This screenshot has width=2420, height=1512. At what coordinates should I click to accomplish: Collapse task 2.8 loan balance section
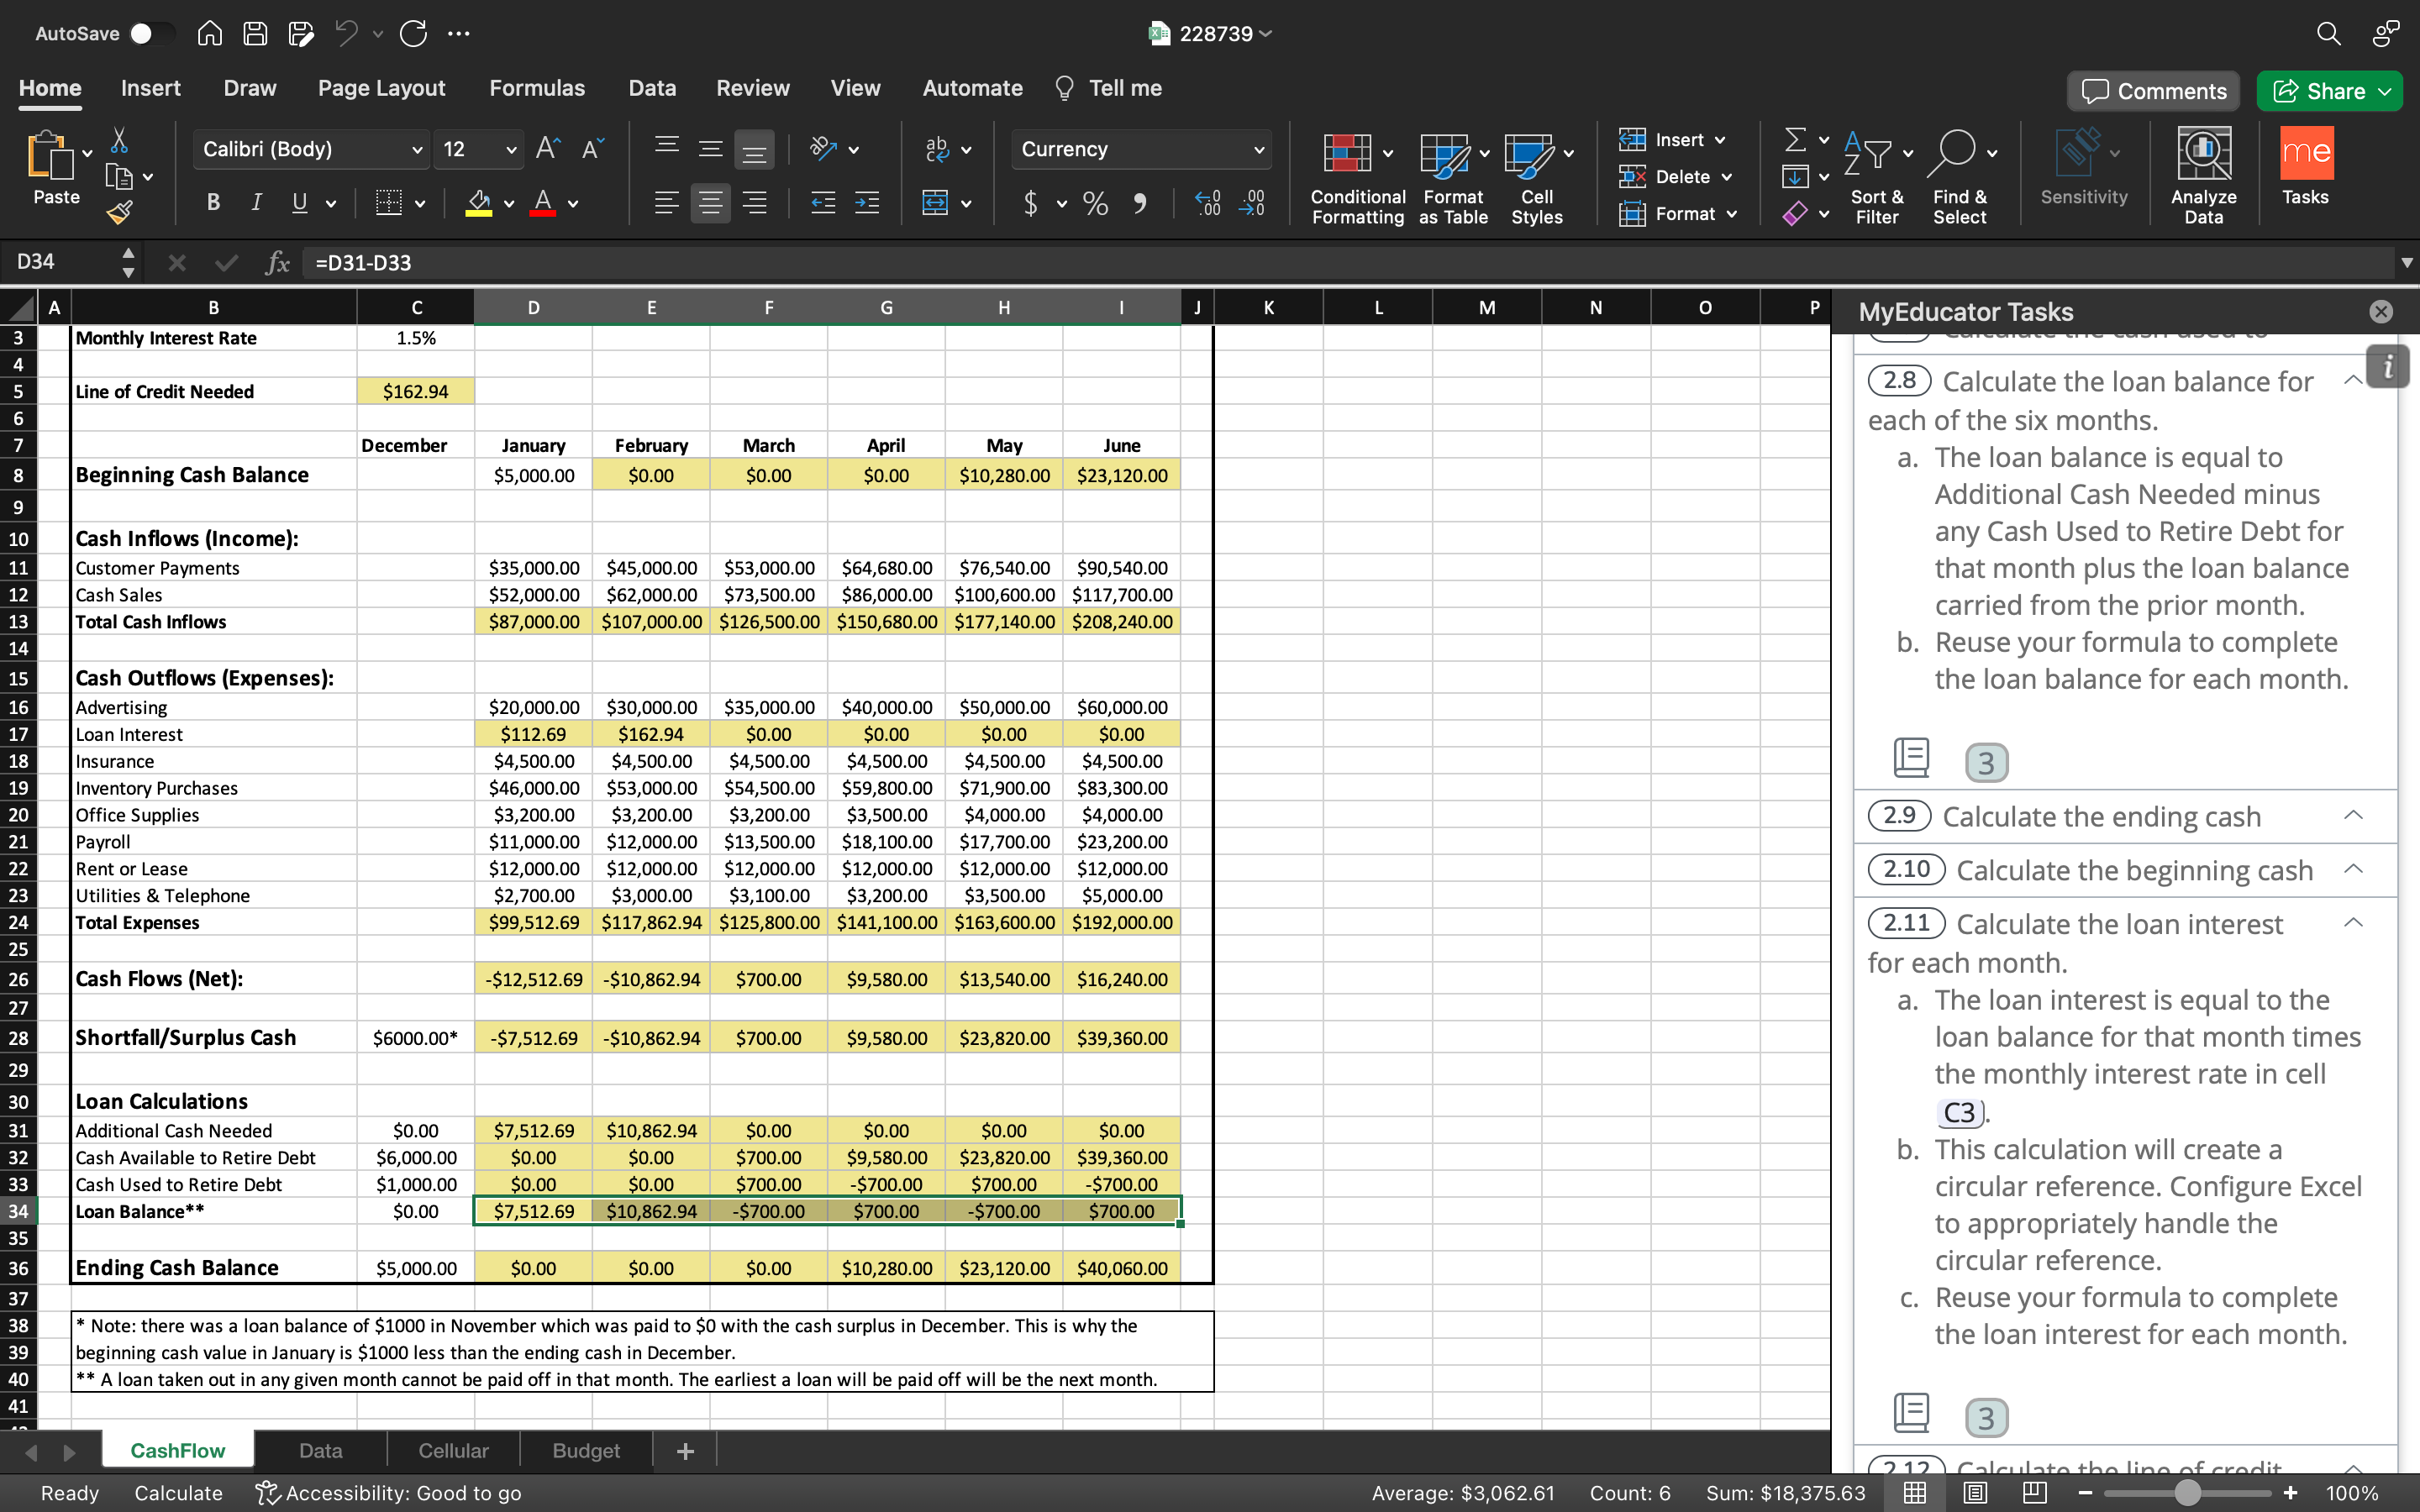(2353, 380)
